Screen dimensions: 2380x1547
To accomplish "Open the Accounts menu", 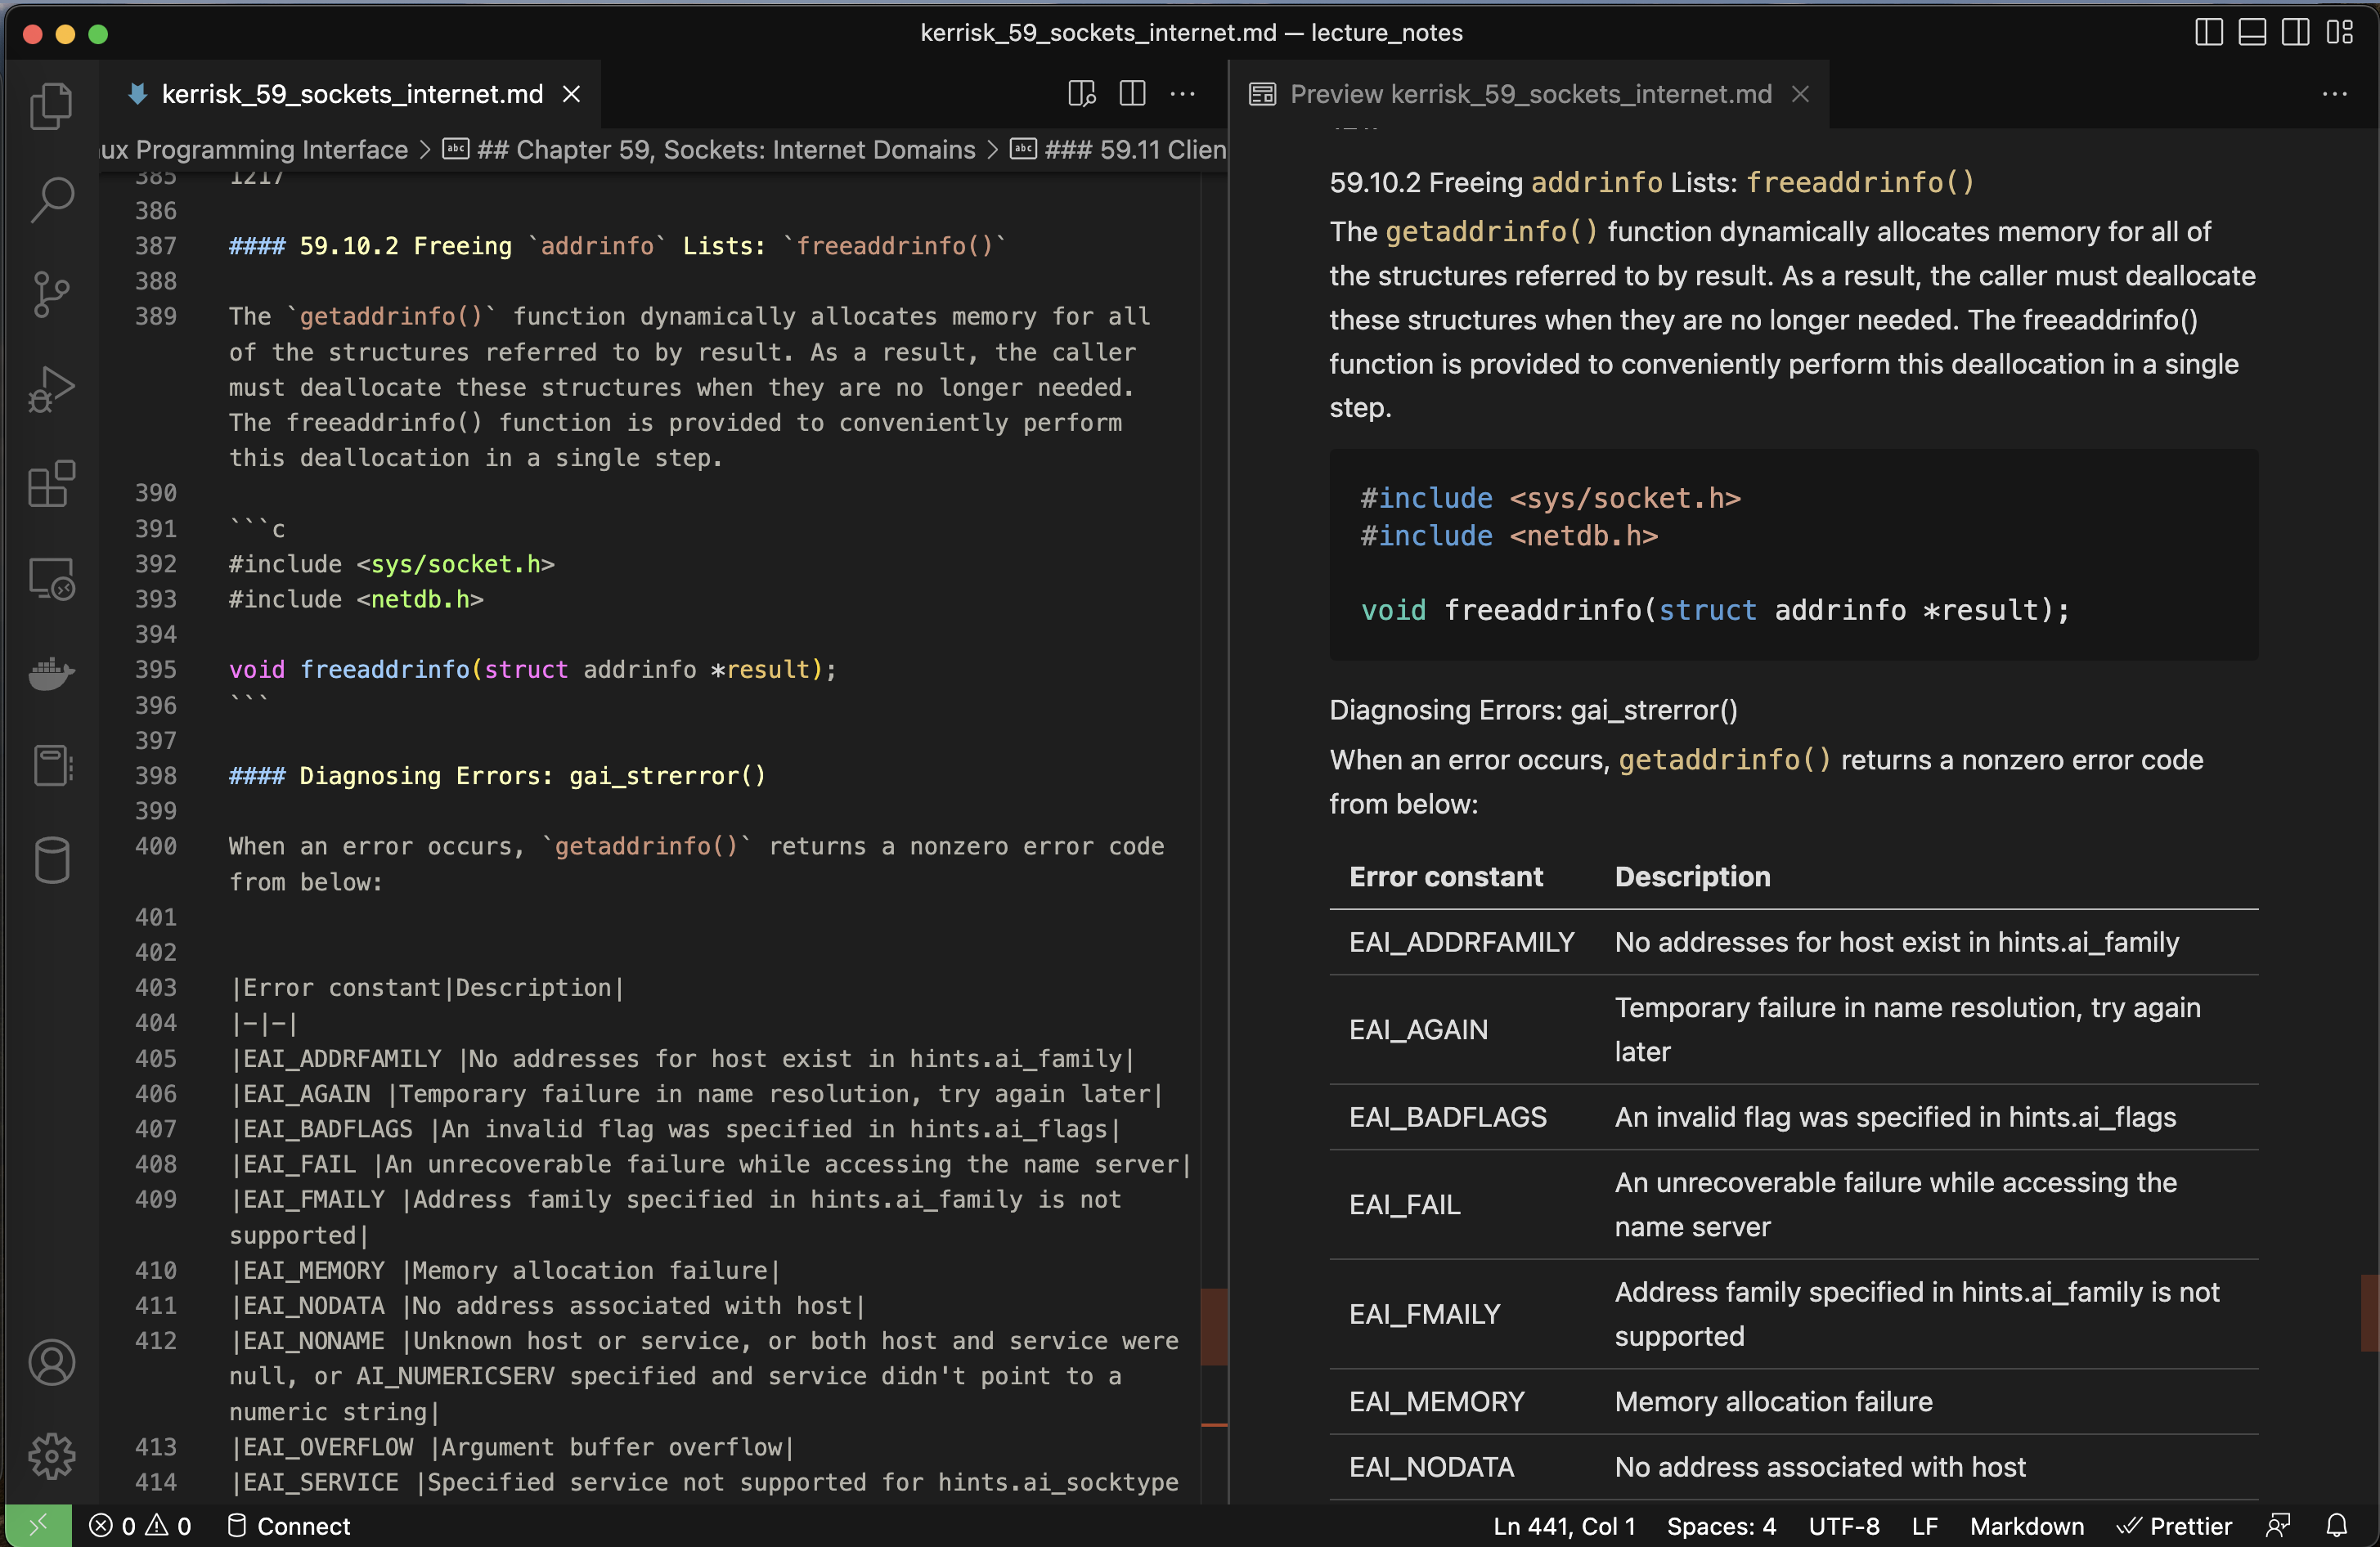I will click(x=51, y=1362).
